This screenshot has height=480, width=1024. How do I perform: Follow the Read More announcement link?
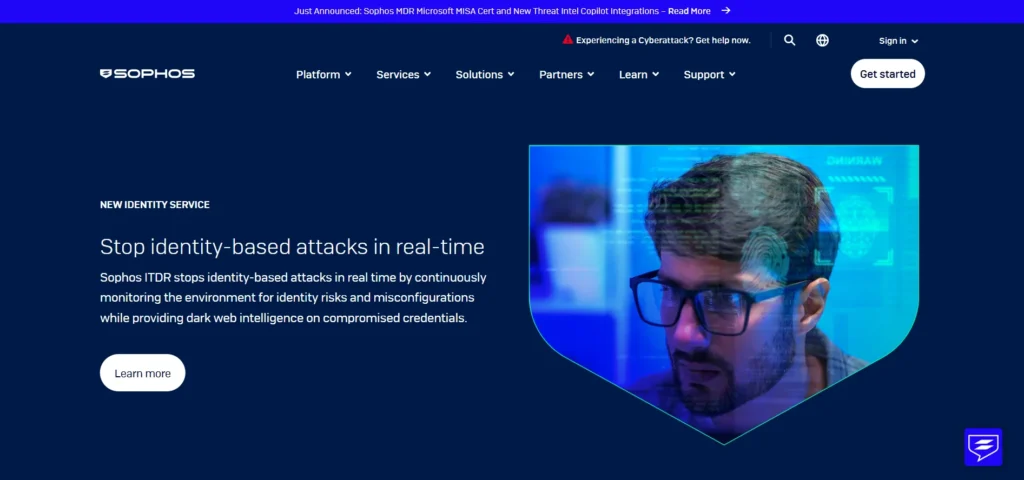coord(689,11)
